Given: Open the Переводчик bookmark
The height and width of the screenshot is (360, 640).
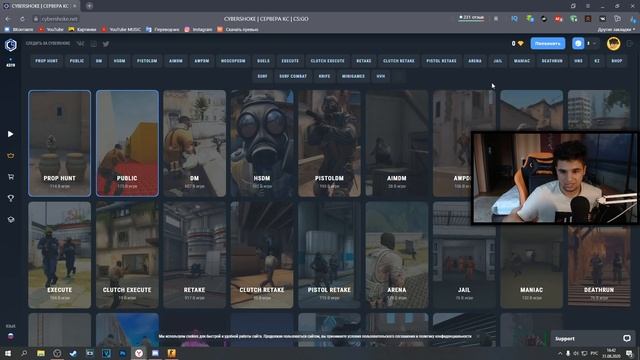Looking at the screenshot, I should [162, 29].
